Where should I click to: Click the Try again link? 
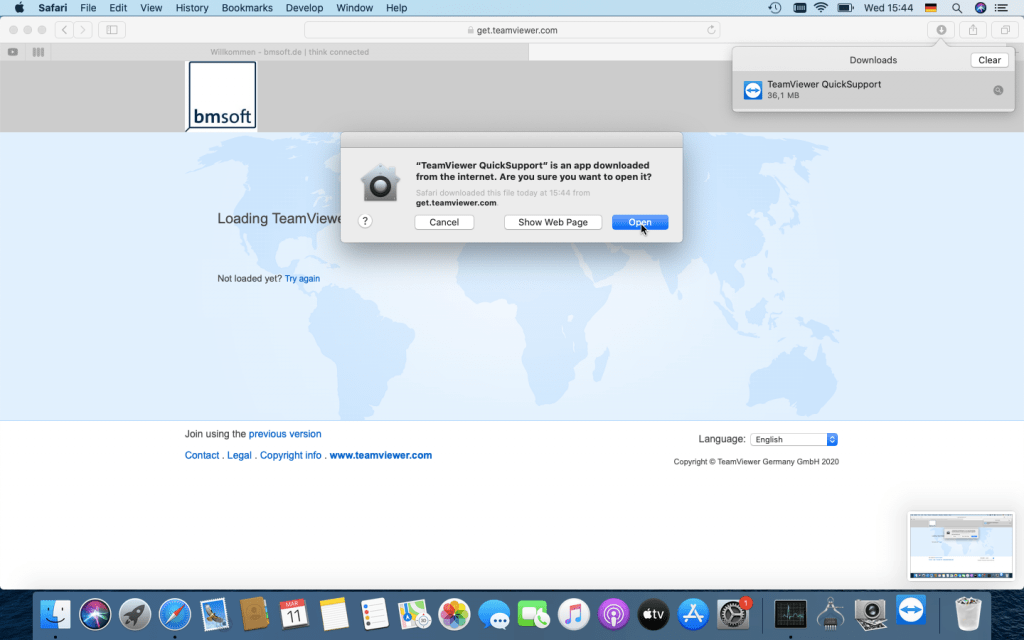click(302, 278)
